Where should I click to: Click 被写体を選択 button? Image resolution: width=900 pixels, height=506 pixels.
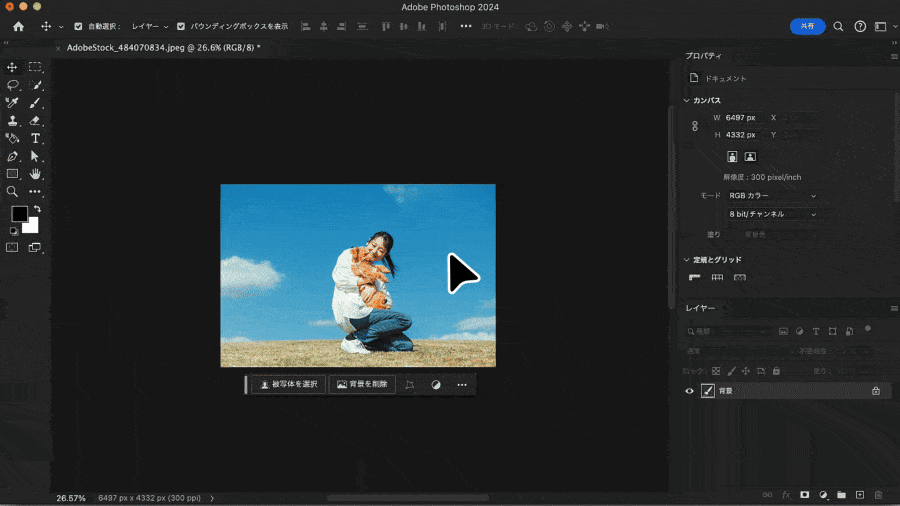click(x=289, y=384)
